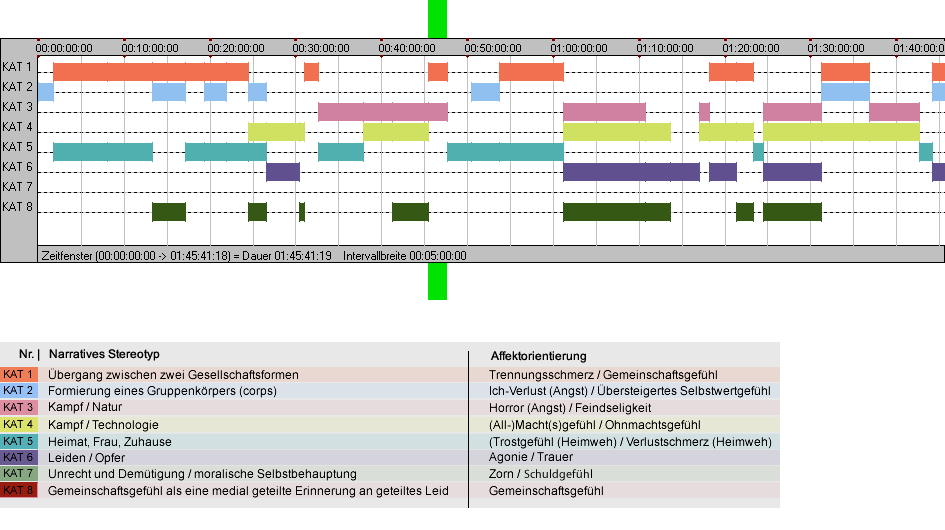This screenshot has height=530, width=945.
Task: Select the pink KAT 3 segment starting at 01:01
Action: pyautogui.click(x=604, y=112)
